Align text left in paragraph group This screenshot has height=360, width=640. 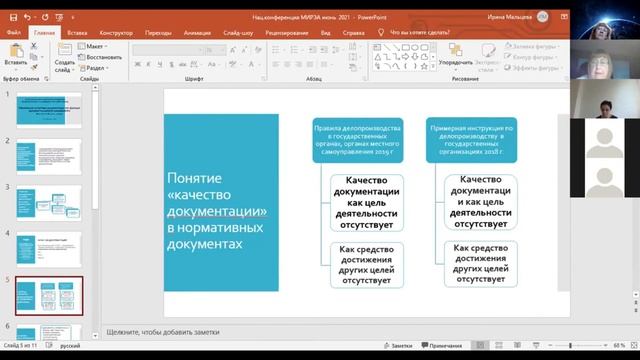tap(276, 64)
